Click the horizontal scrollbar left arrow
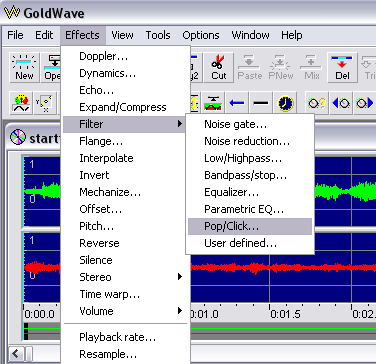This screenshot has width=376, height=364. (15, 353)
